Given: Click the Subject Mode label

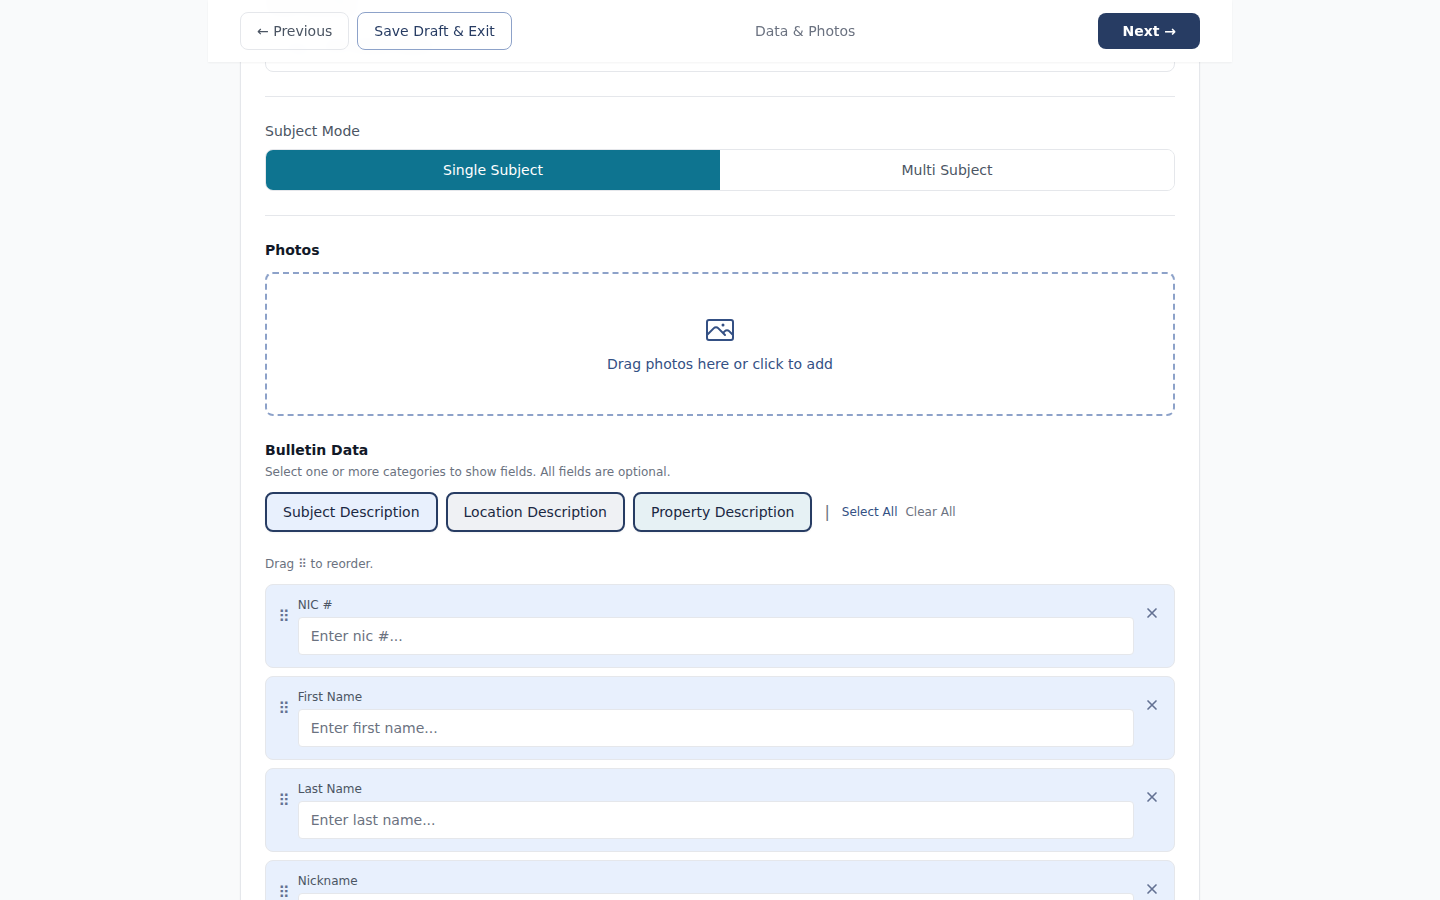Looking at the screenshot, I should 312,131.
